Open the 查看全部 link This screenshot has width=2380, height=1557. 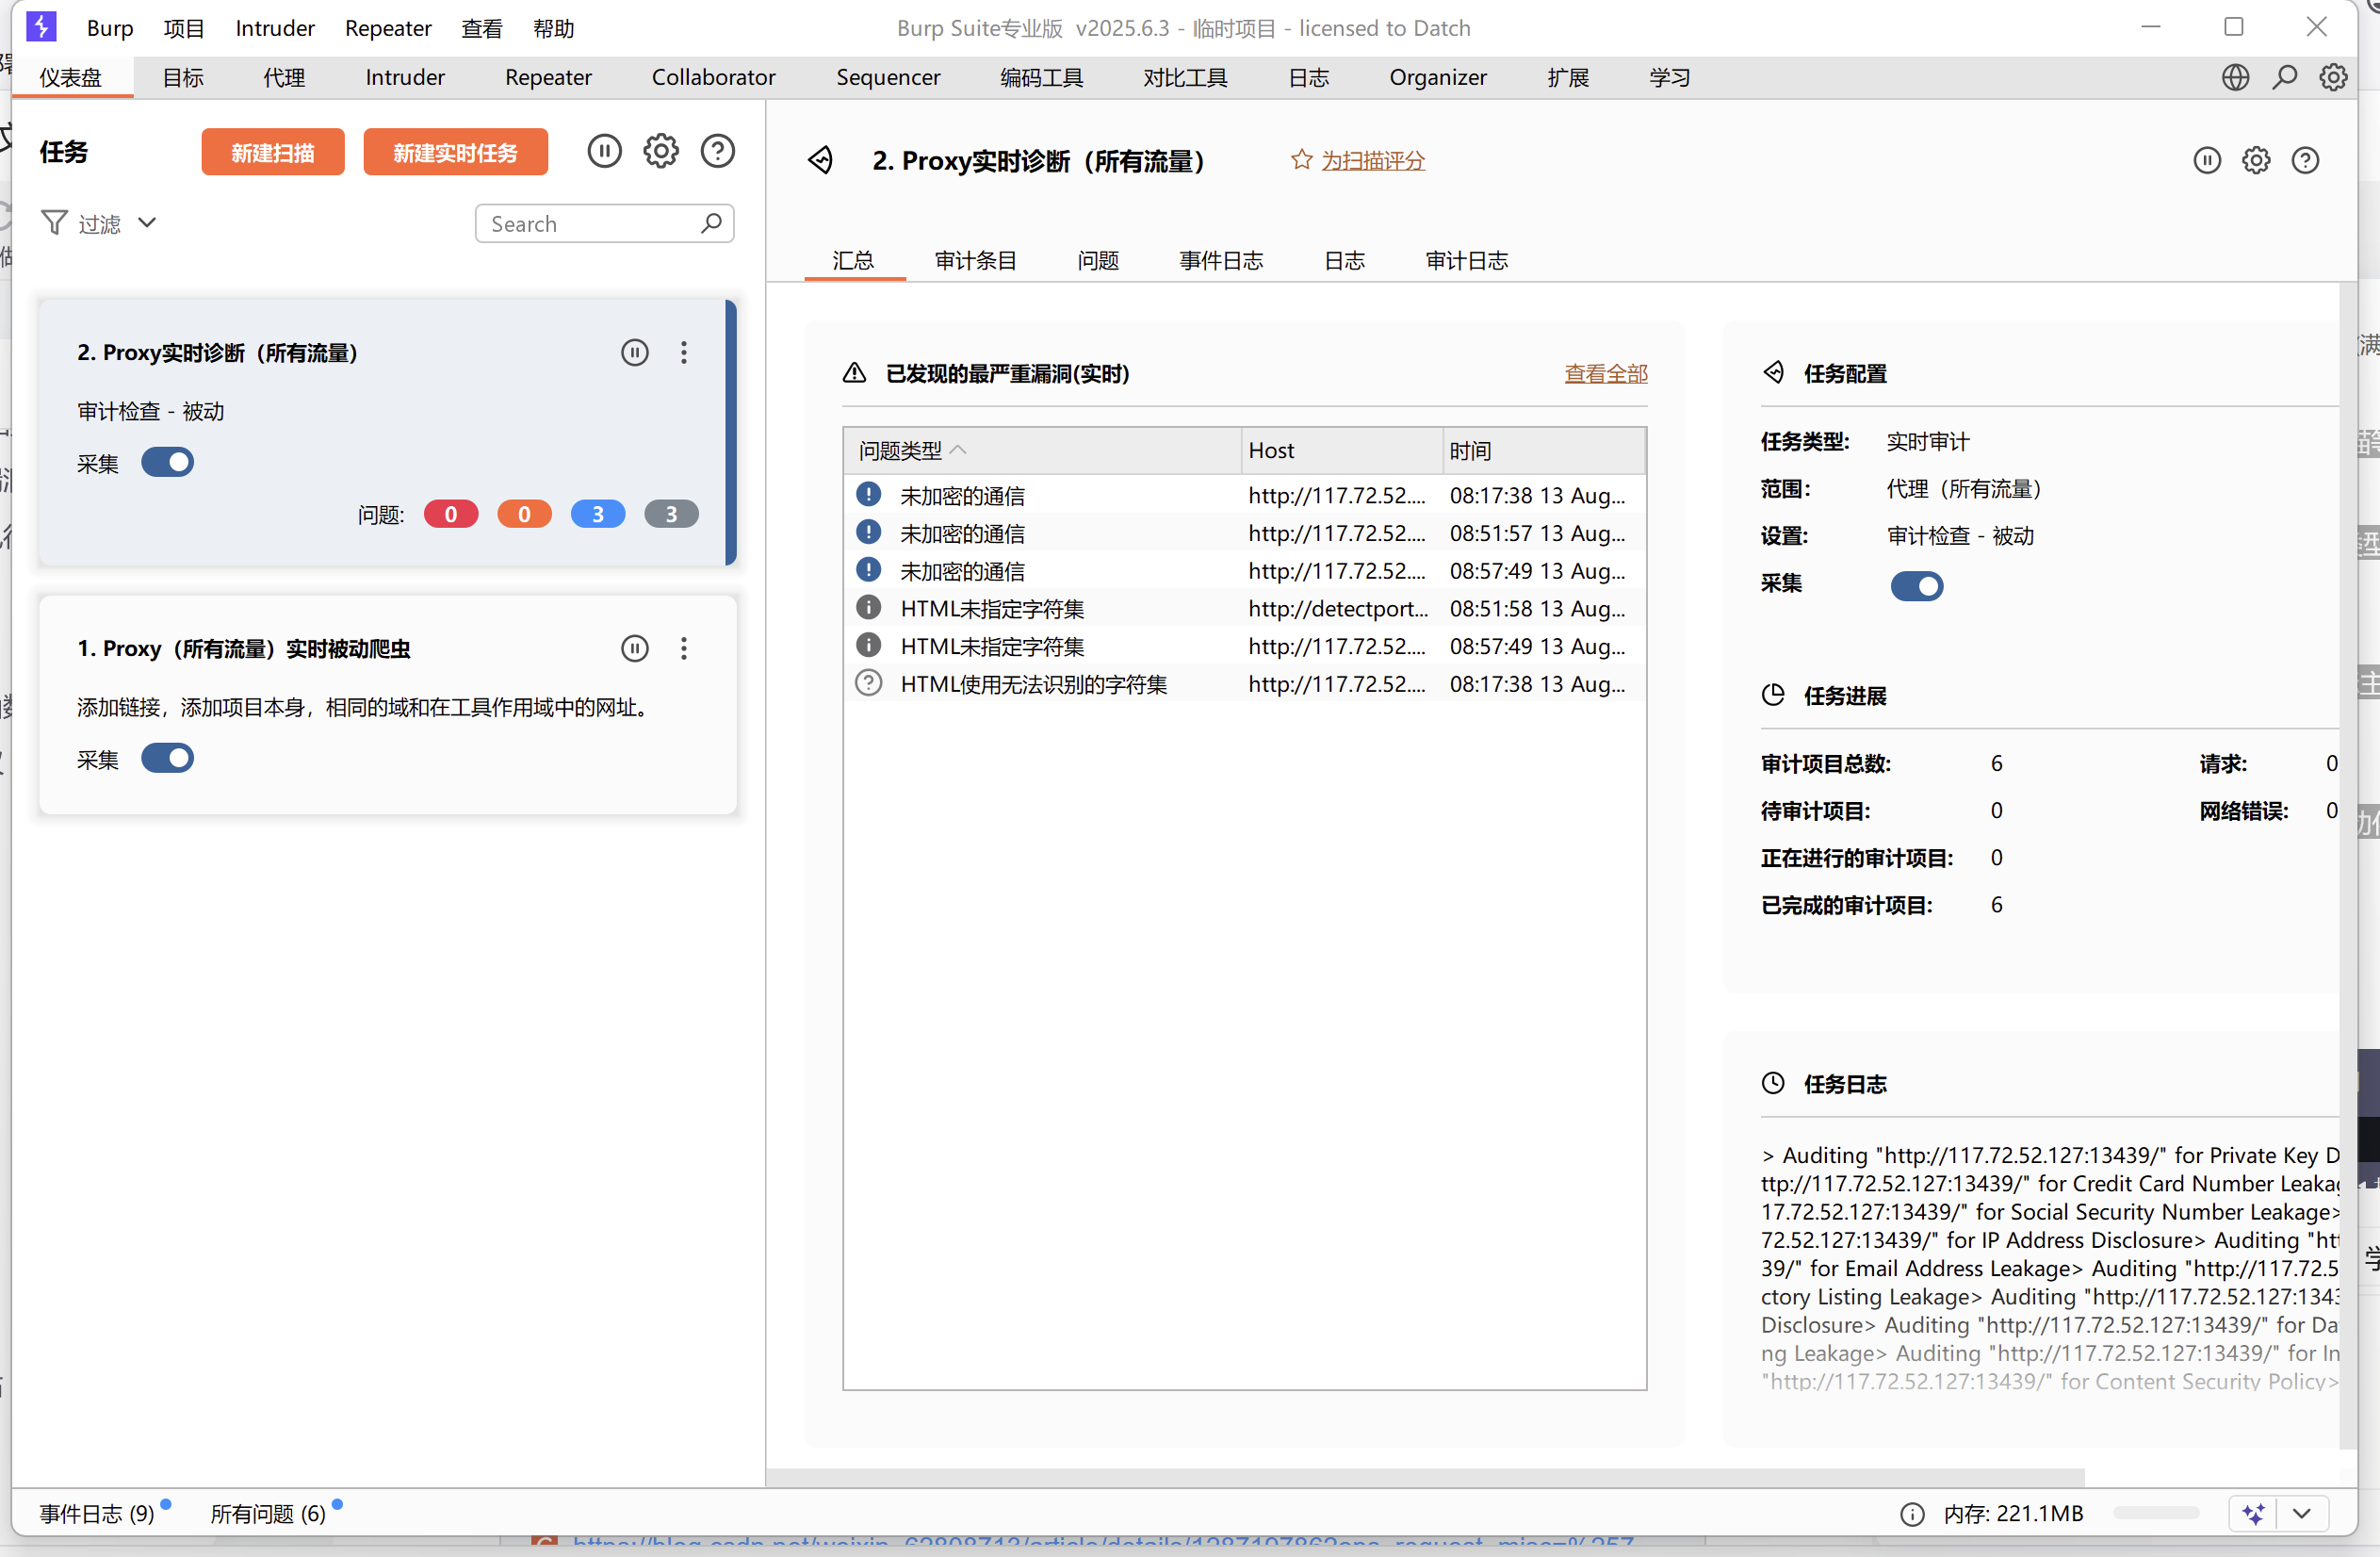tap(1605, 374)
